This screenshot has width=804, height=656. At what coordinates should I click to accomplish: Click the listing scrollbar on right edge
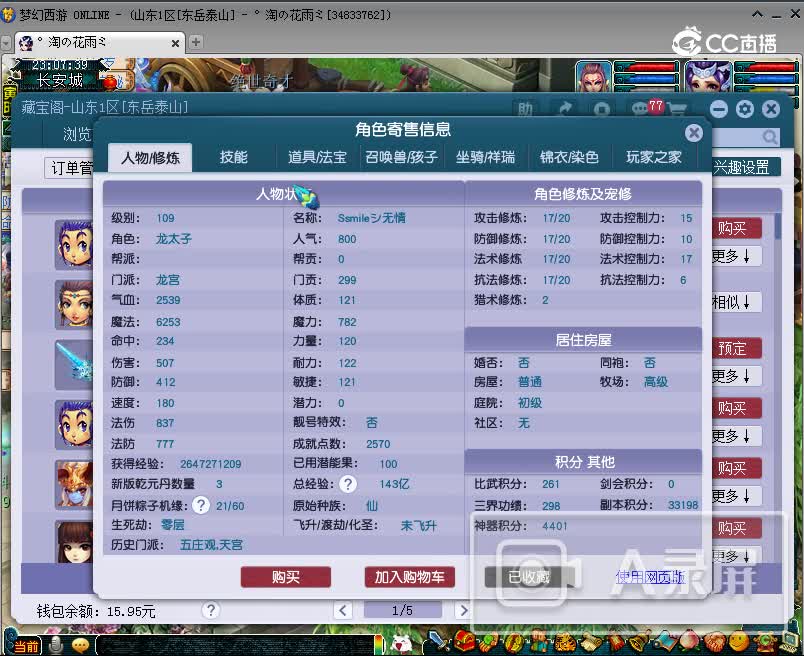778,226
